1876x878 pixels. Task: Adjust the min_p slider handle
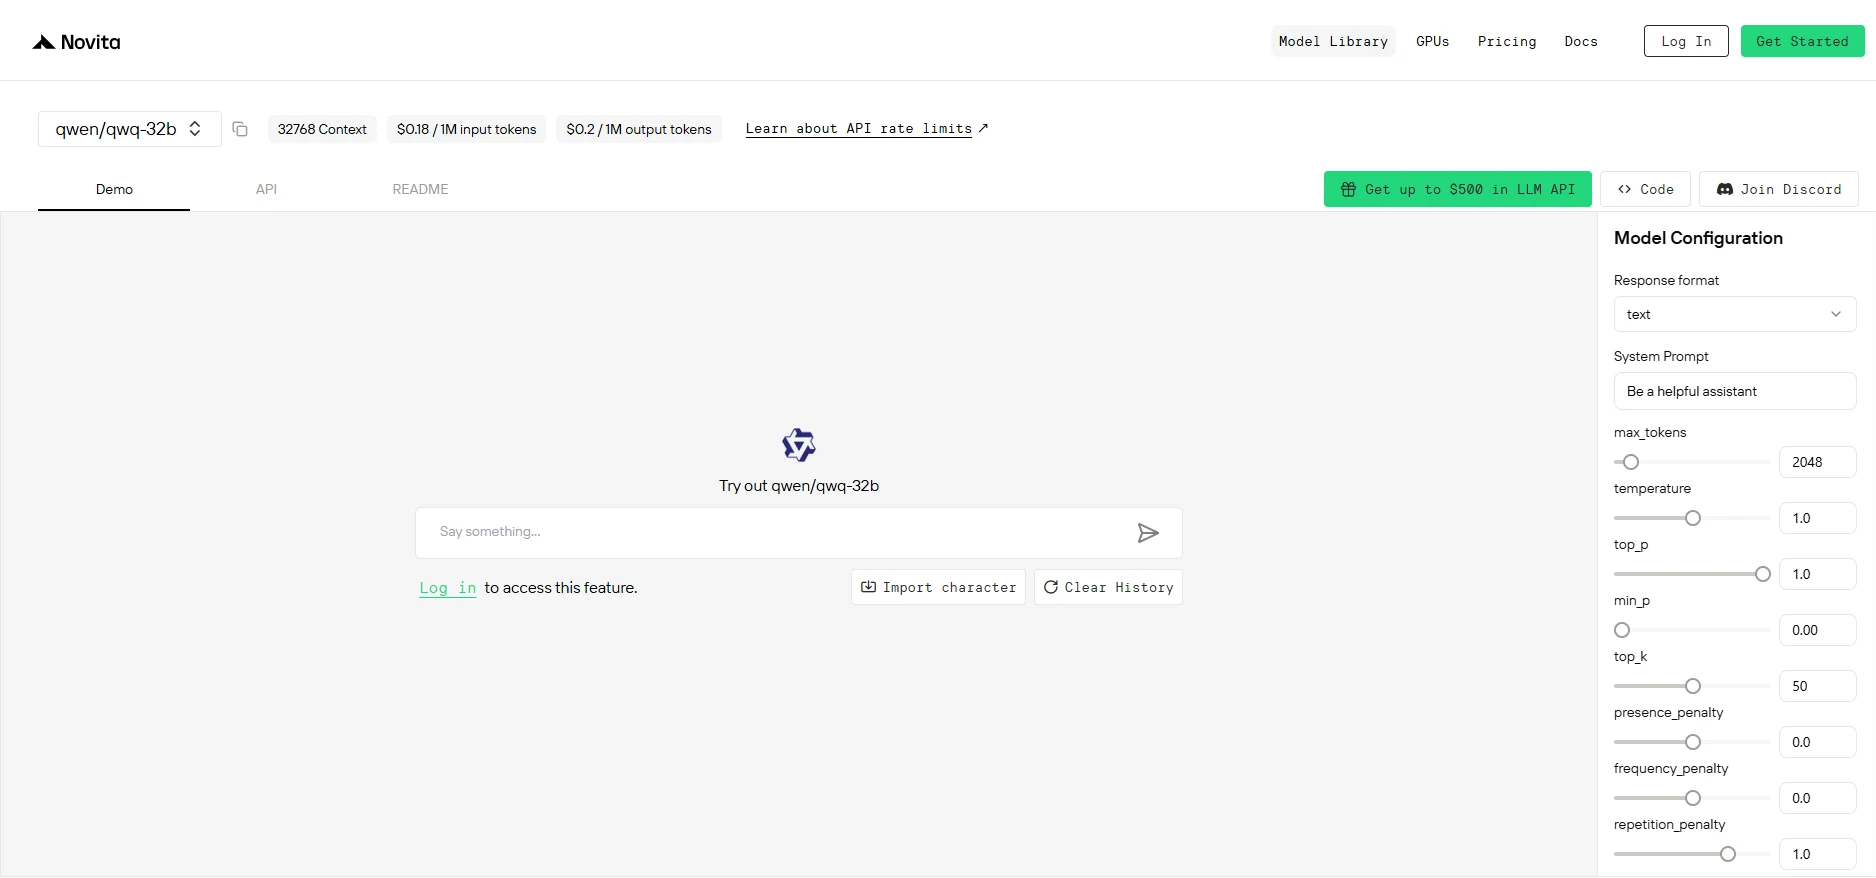(x=1622, y=630)
